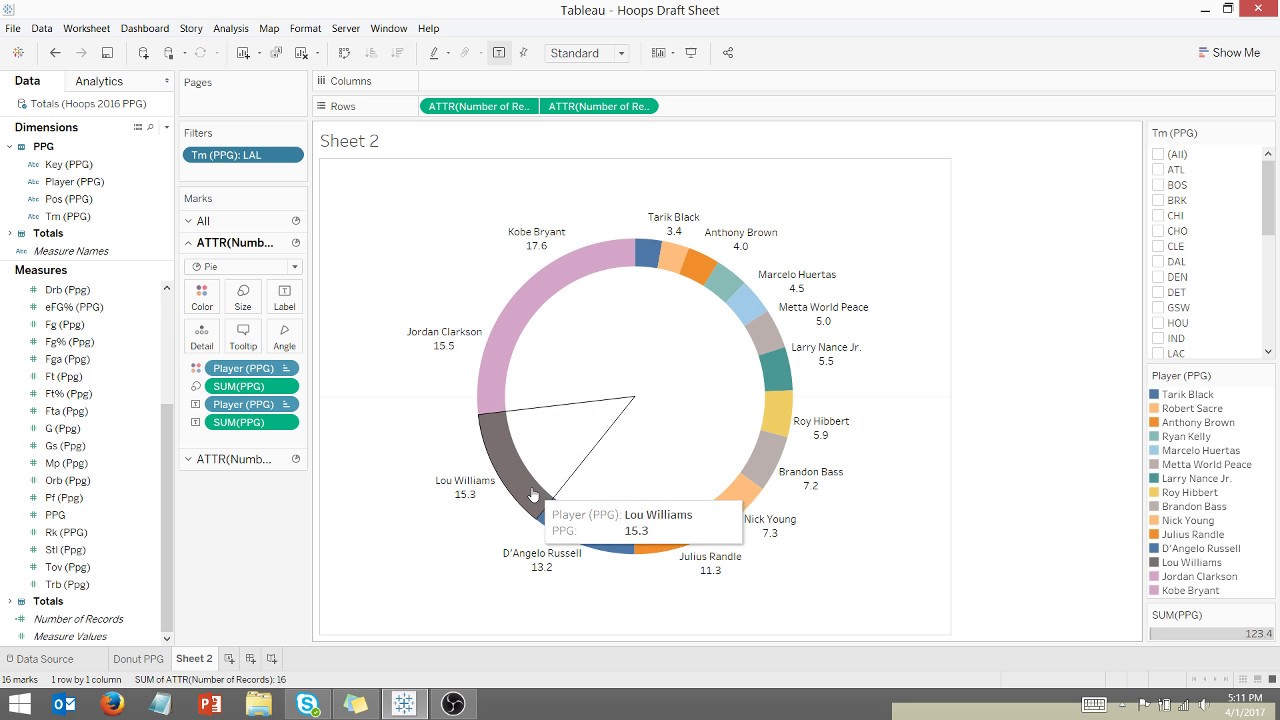
Task: Check the GSW team filter checkbox
Action: 1158,307
